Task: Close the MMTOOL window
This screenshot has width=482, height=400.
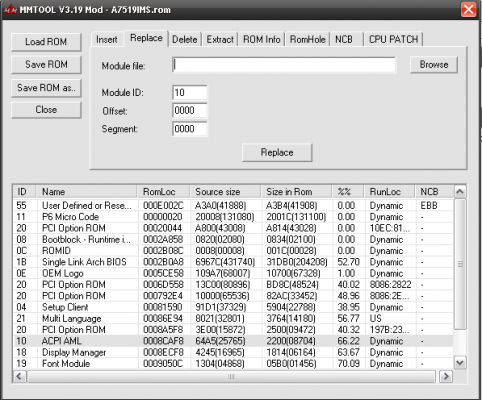Action: [469, 9]
